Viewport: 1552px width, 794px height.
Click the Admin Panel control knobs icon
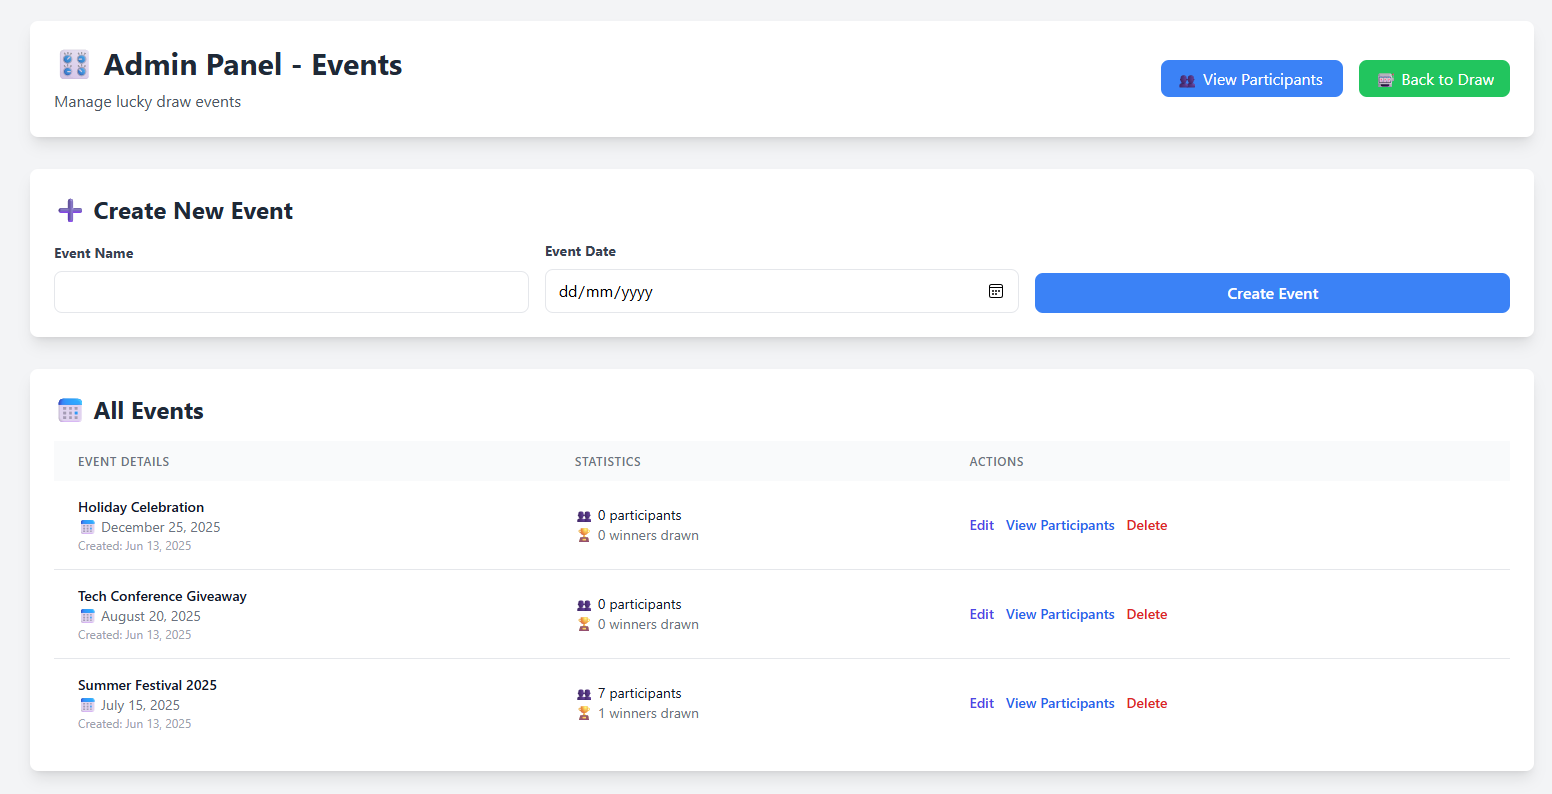pos(73,65)
